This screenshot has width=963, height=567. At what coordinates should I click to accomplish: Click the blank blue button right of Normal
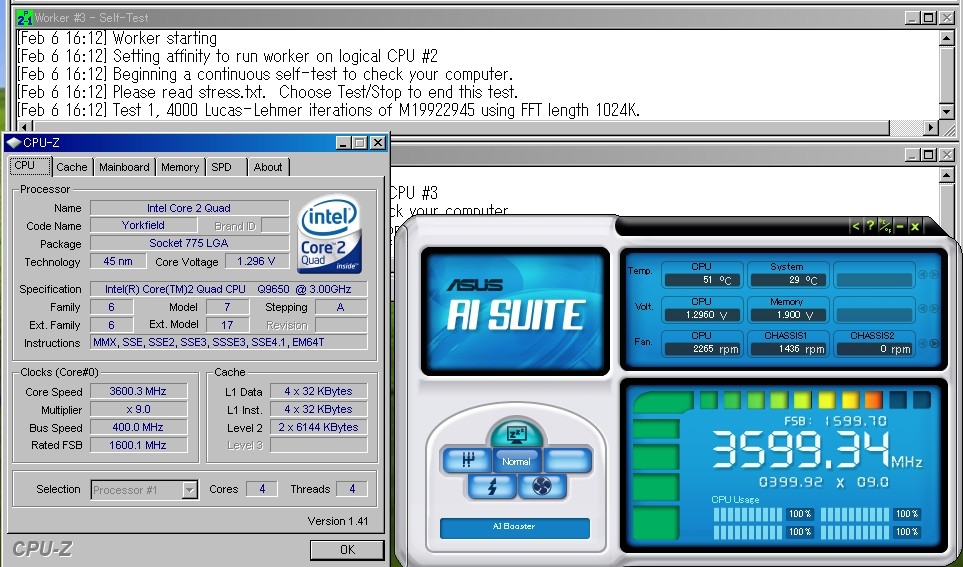click(x=567, y=460)
